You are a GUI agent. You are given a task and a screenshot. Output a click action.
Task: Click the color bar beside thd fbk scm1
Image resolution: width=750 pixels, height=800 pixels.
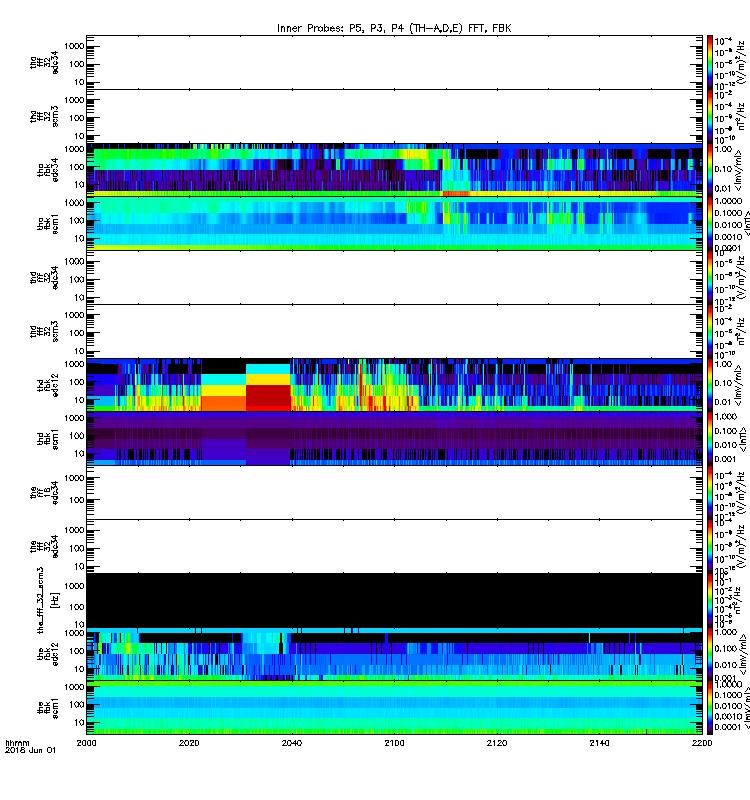pos(710,439)
